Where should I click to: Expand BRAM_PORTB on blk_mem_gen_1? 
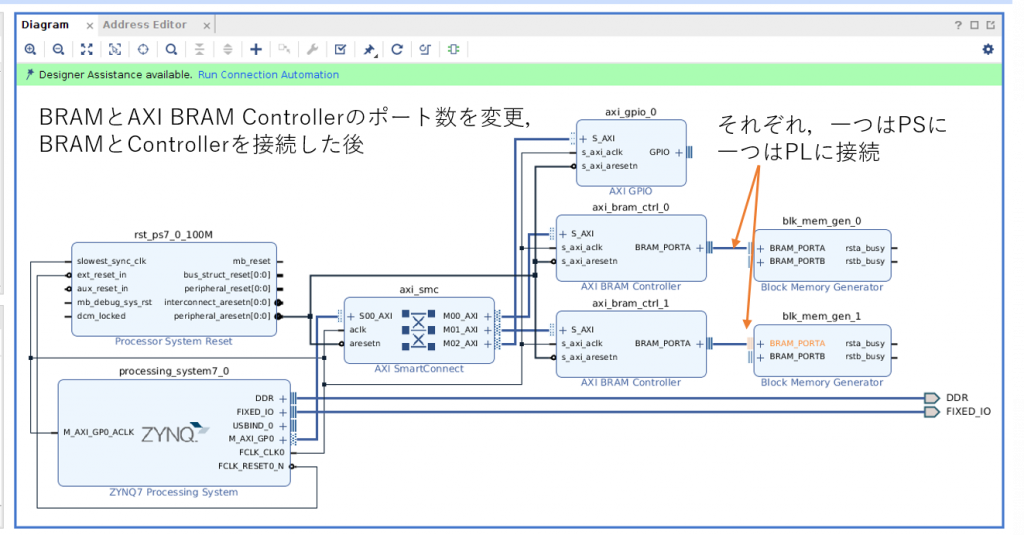point(761,357)
